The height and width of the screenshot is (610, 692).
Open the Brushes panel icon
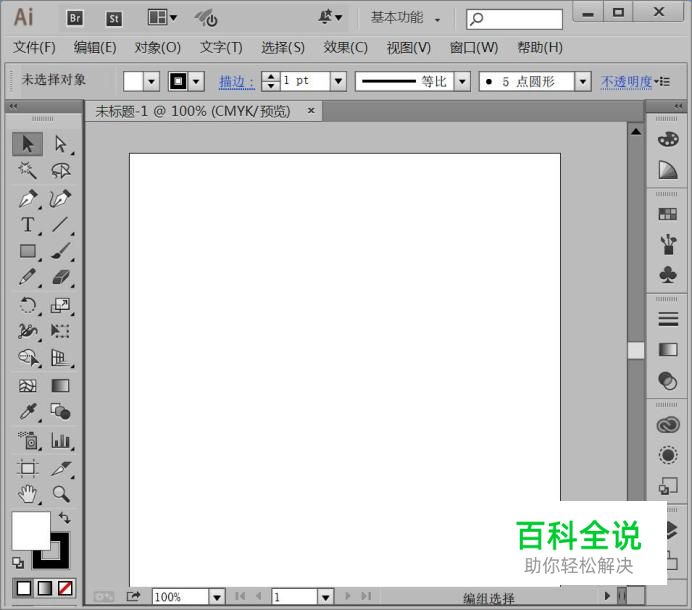pos(668,245)
